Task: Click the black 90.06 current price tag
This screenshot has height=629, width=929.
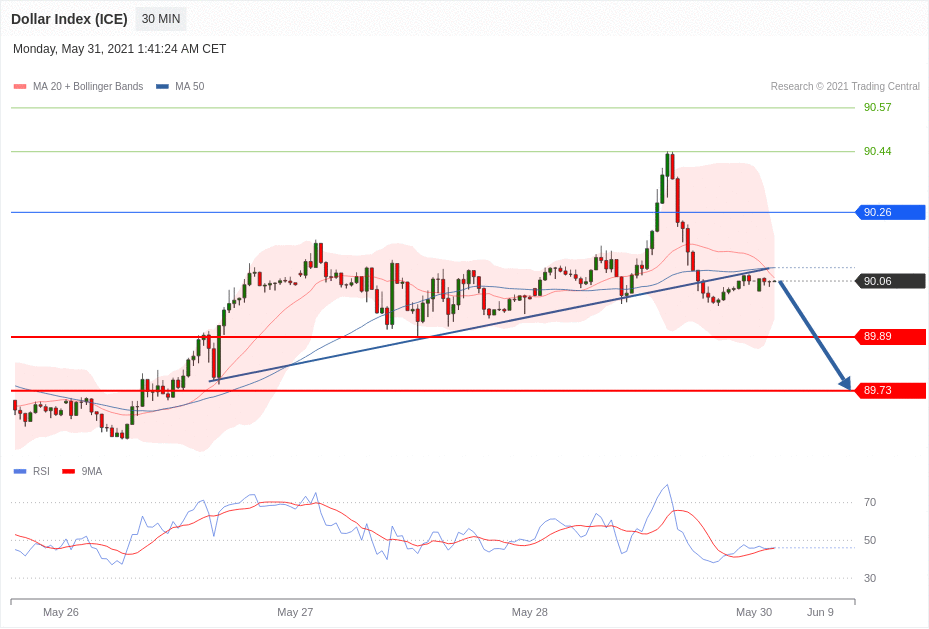Action: click(x=890, y=281)
